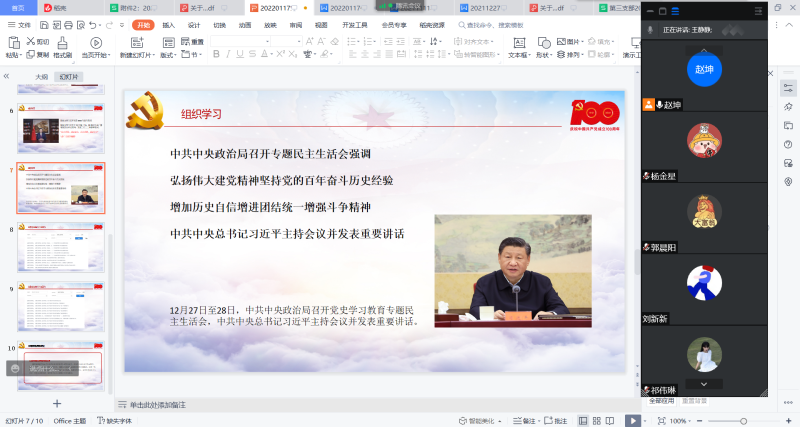Start slideshow from current slide (当页开始)
The image size is (800, 427).
96,43
